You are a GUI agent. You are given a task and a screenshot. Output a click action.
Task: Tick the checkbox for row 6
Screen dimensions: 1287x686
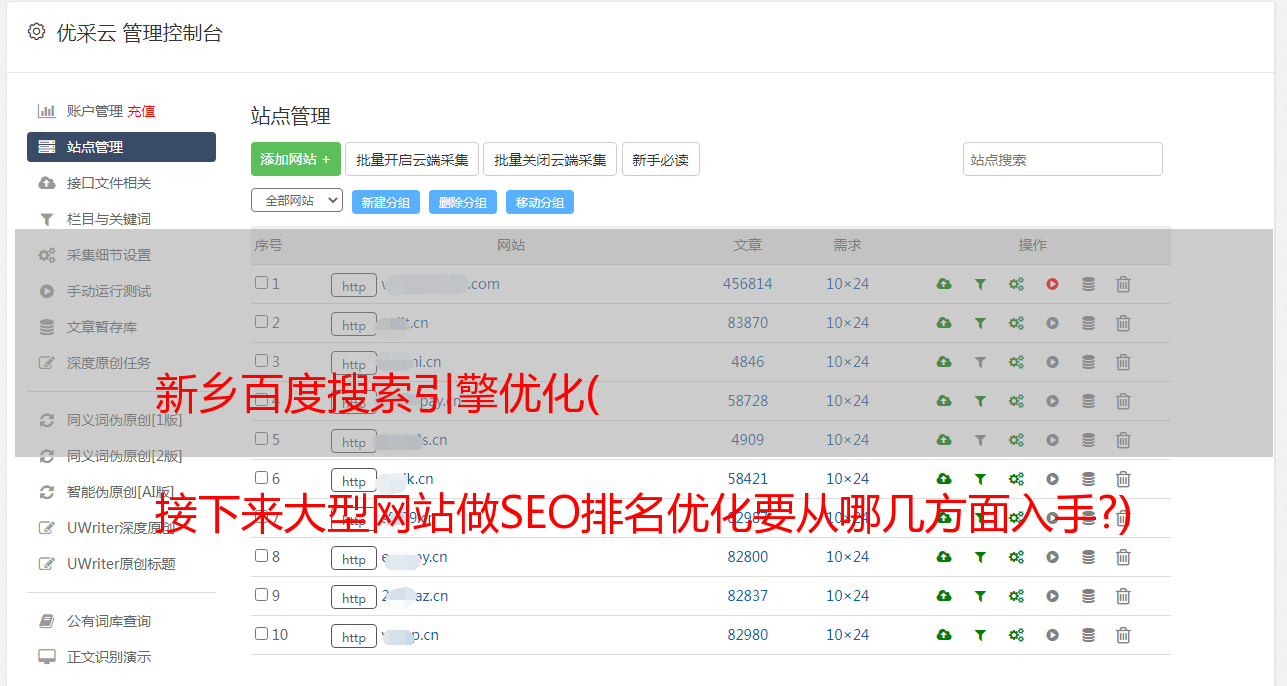261,478
